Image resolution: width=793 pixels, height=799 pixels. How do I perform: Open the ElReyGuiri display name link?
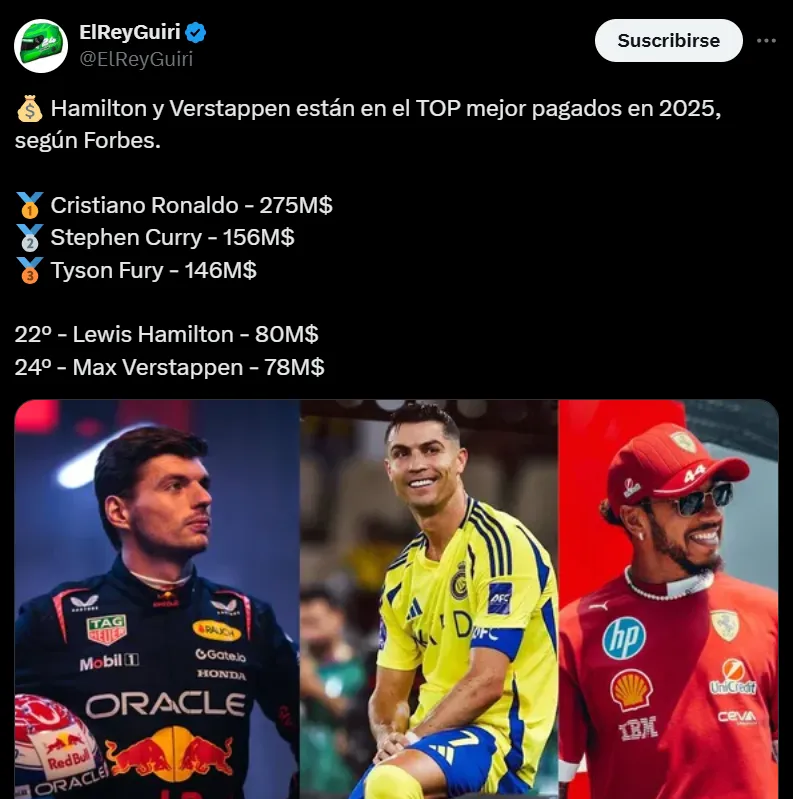click(x=129, y=33)
